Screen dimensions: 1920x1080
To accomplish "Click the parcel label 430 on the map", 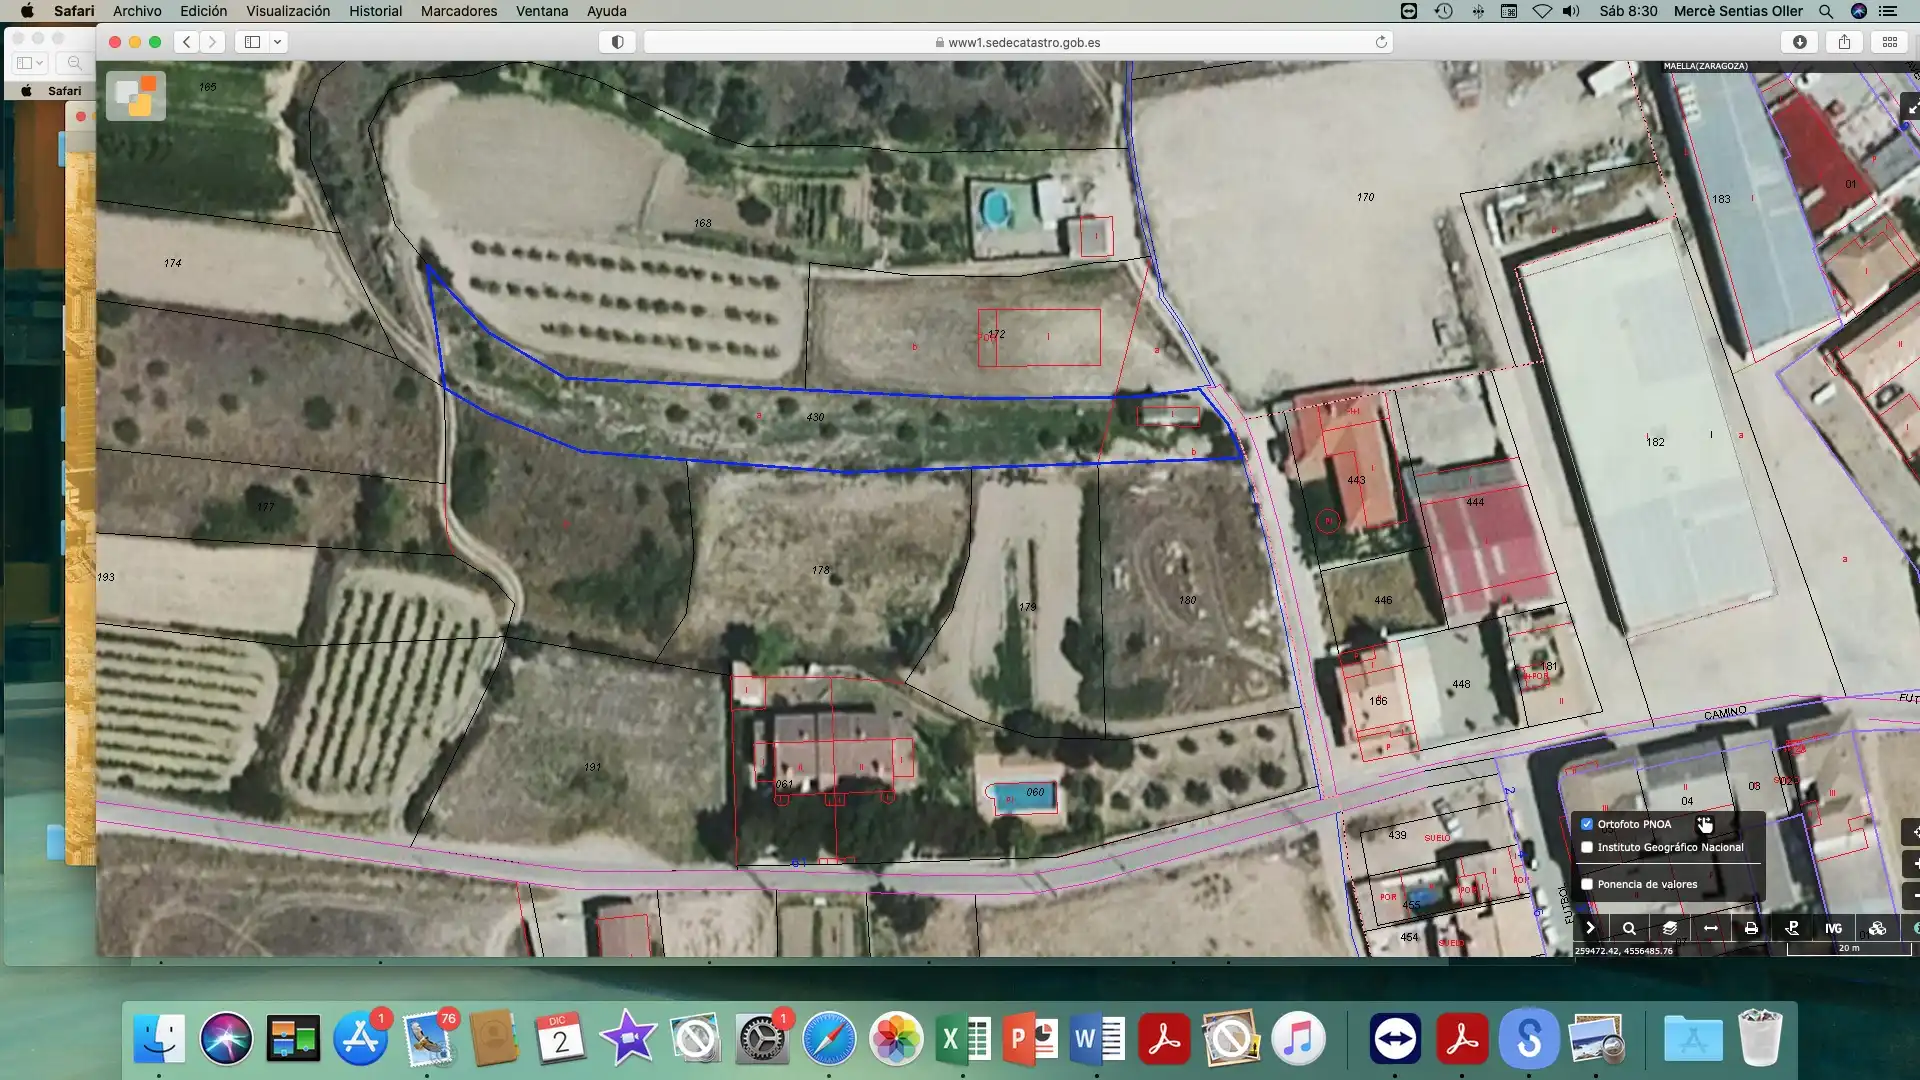I will coord(815,417).
